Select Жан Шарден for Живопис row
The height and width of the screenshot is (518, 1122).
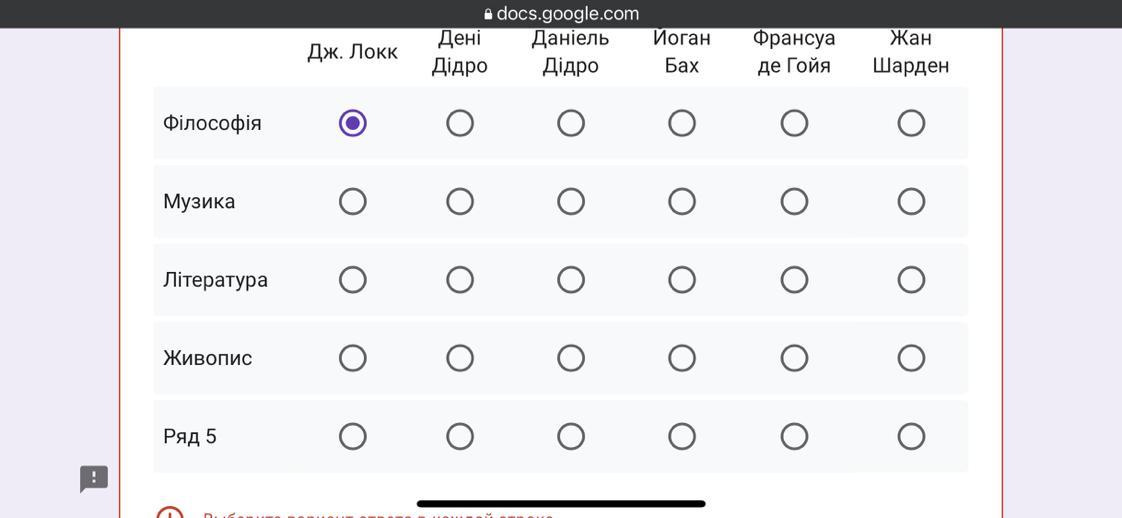tap(911, 358)
